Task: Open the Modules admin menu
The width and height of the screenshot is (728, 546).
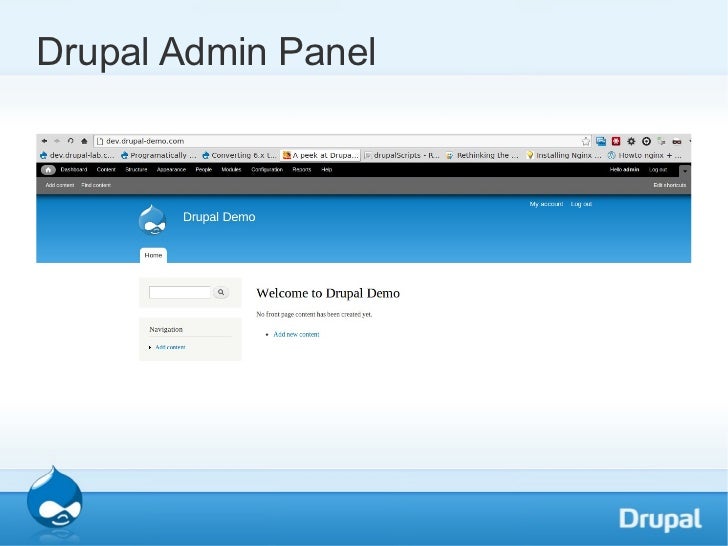Action: [x=231, y=169]
